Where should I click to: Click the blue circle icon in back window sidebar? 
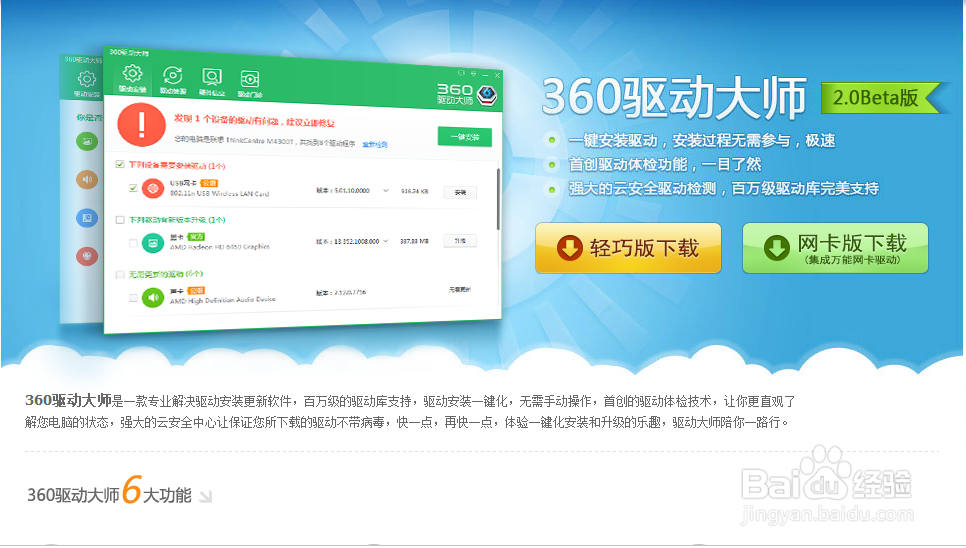(87, 217)
